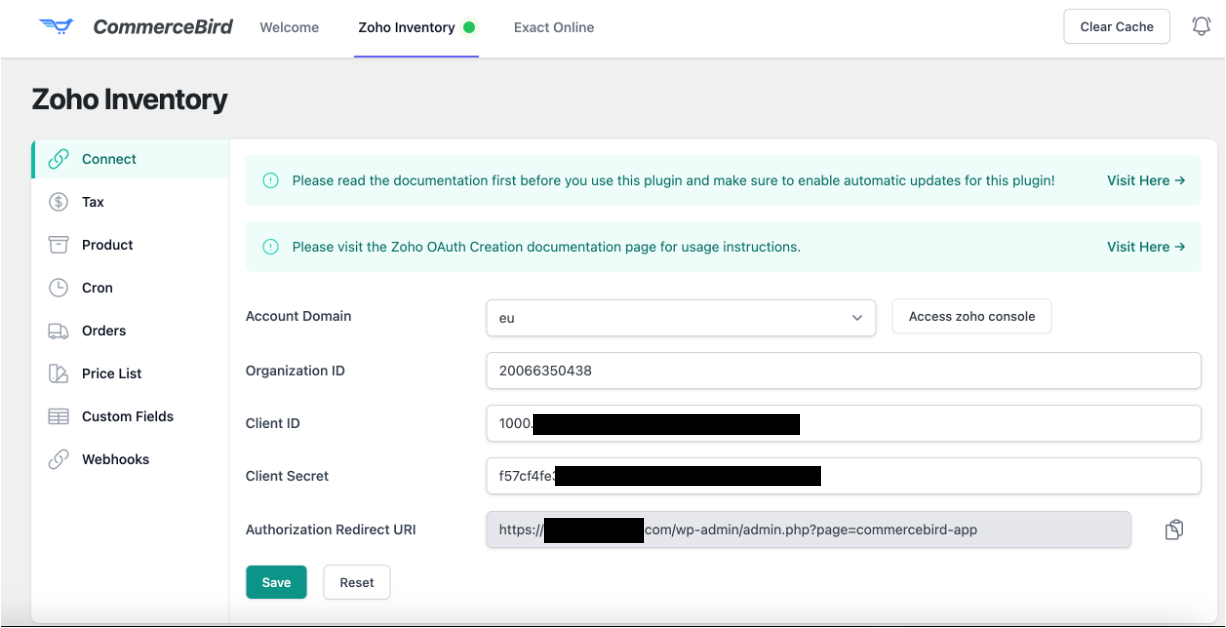Open the Cron settings section
Image resolution: width=1226 pixels, height=628 pixels.
130,288
